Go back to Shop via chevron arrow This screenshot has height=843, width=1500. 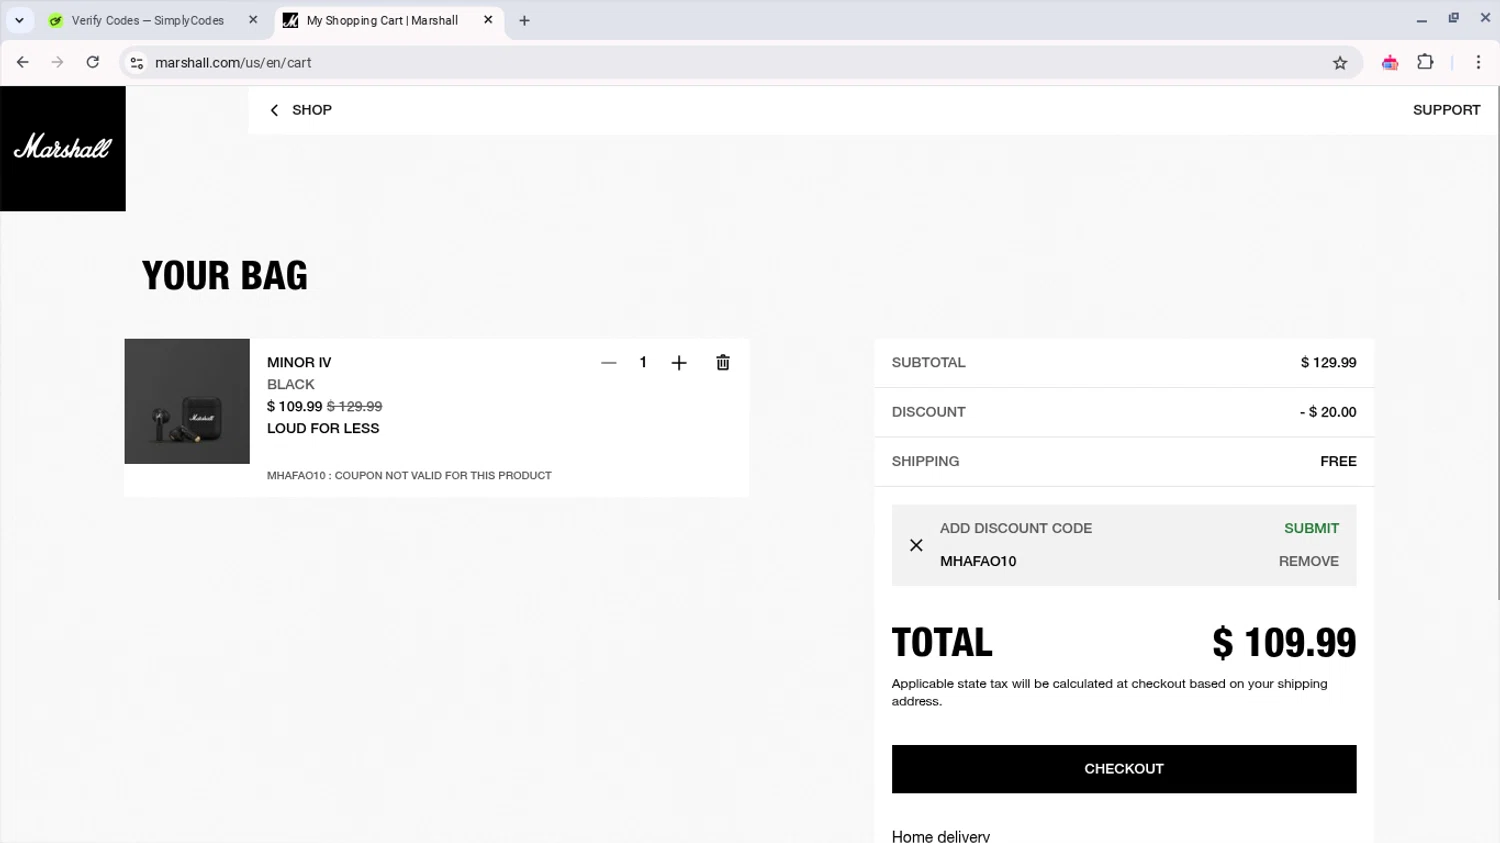274,110
